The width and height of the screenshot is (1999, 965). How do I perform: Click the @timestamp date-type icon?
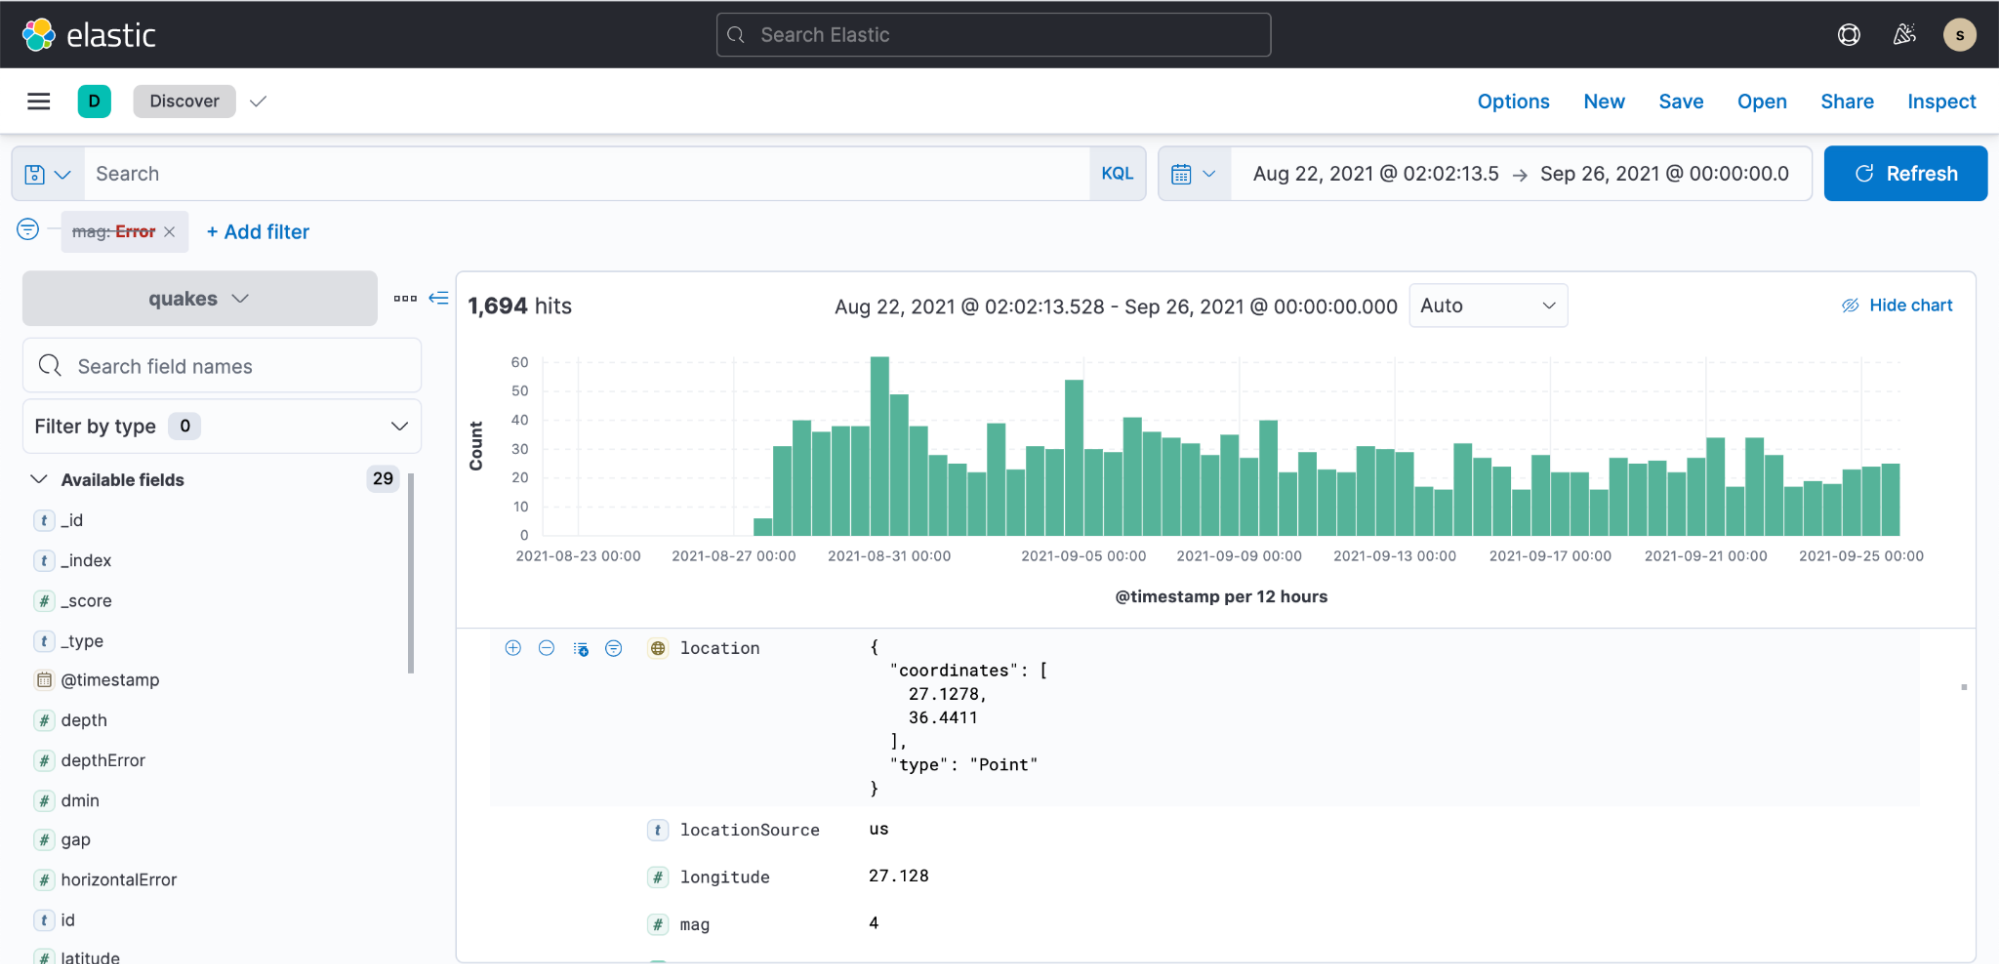click(x=44, y=680)
